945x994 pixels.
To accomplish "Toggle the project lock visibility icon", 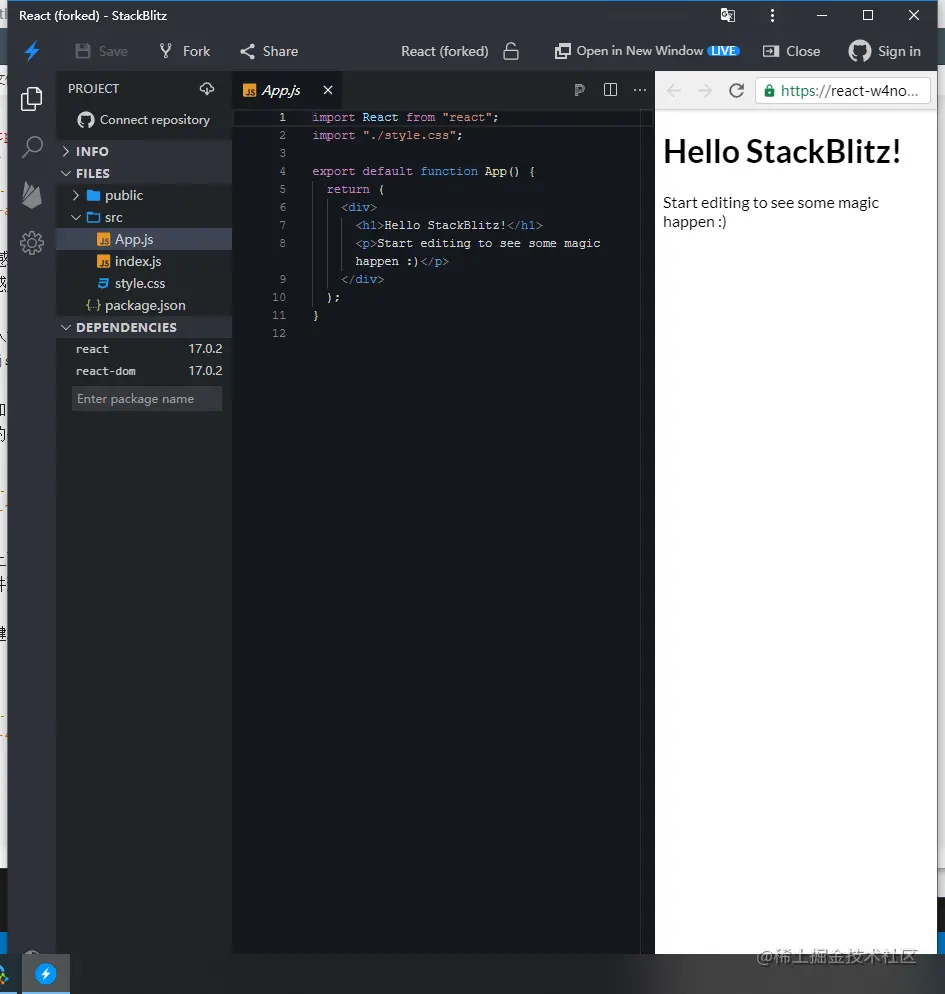I will pos(511,51).
